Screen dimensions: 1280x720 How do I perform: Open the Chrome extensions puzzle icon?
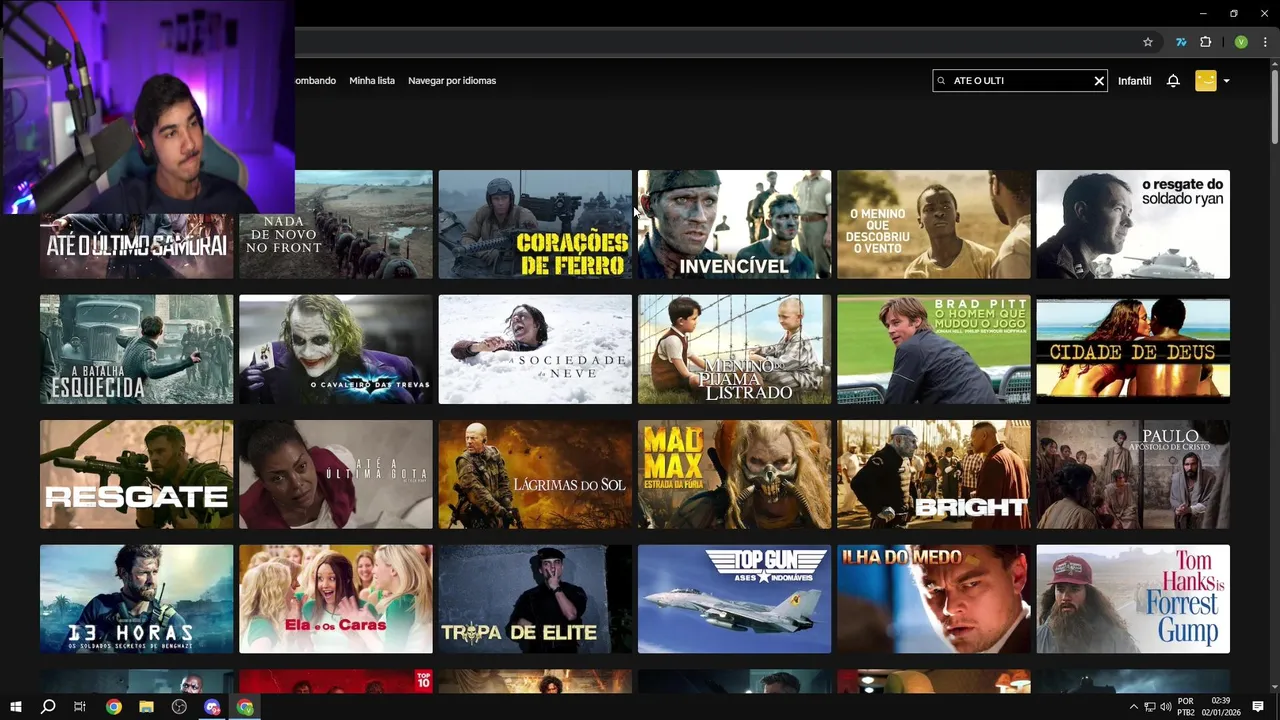(x=1205, y=42)
